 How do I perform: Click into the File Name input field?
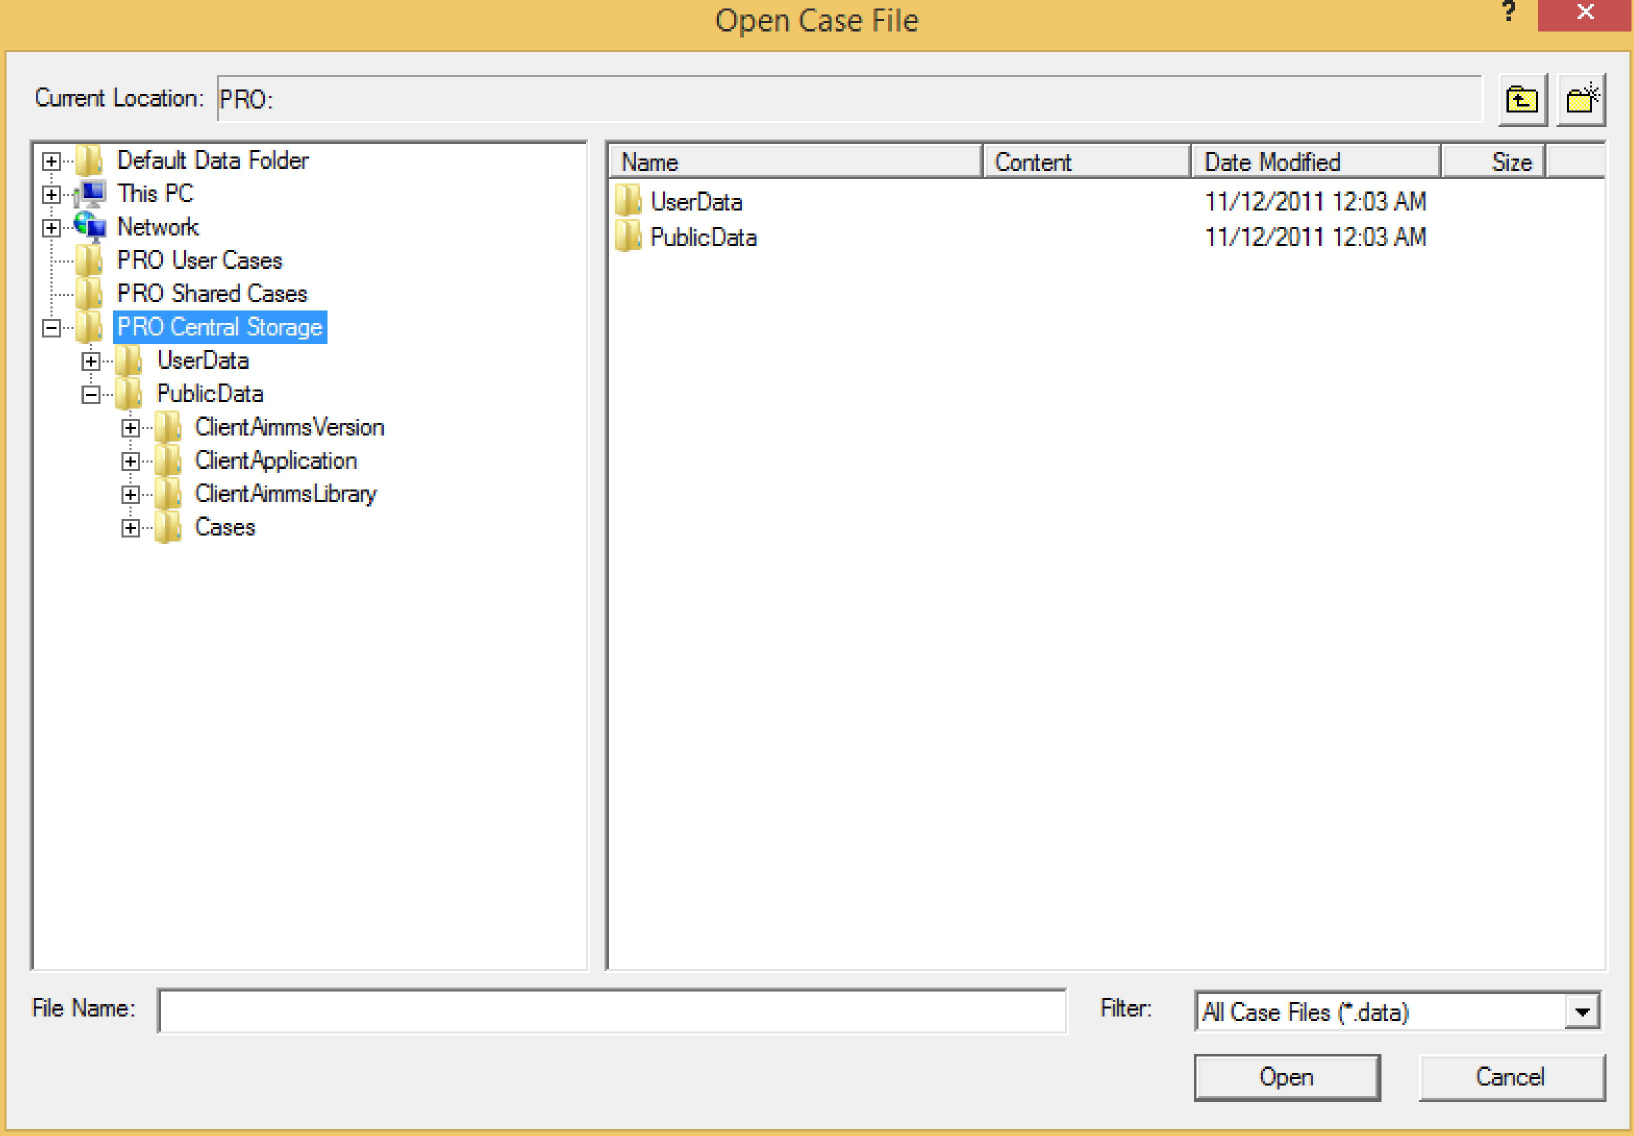tap(612, 1011)
